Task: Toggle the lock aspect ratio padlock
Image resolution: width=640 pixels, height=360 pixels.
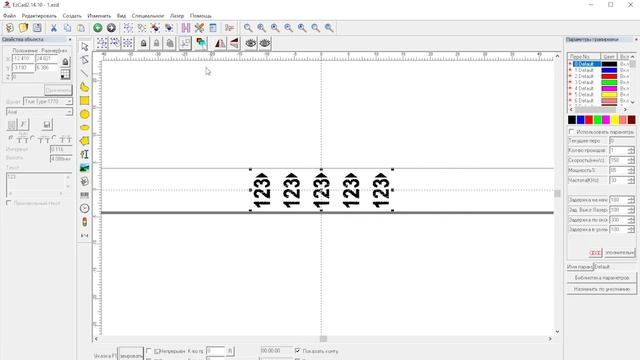Action: [65, 62]
